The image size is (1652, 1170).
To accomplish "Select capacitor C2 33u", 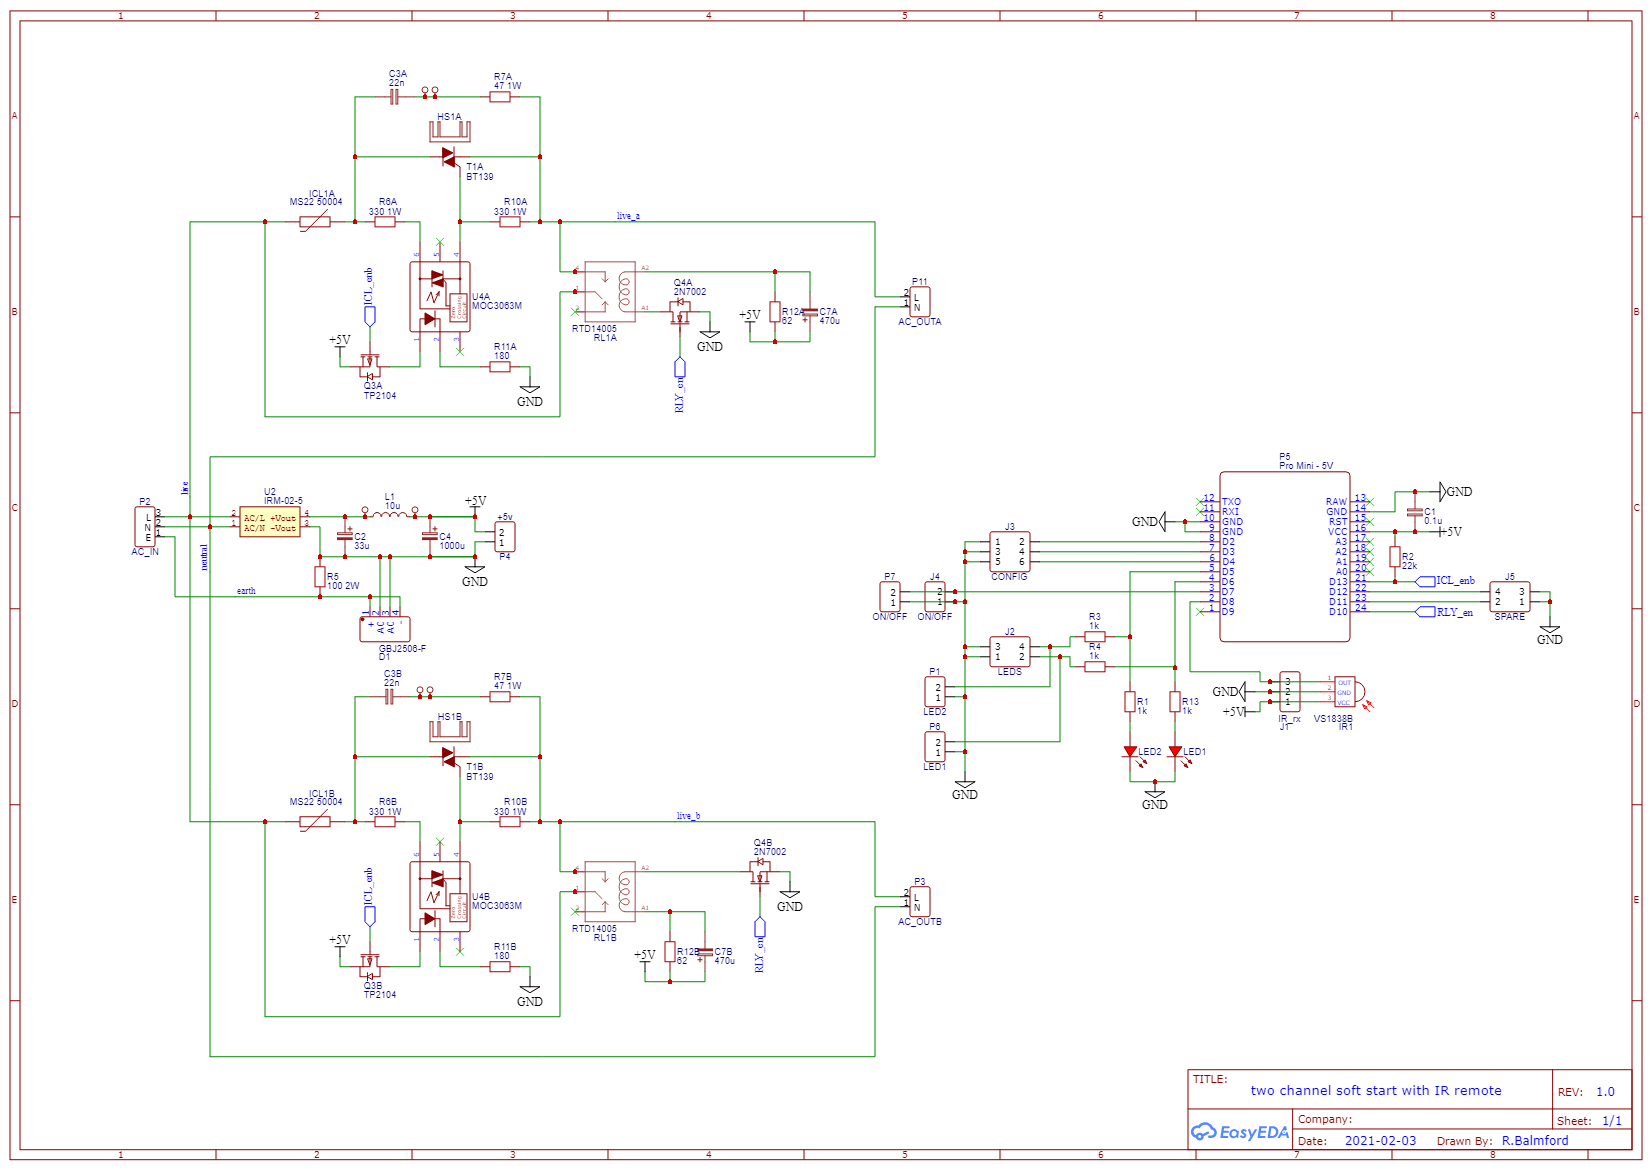I will (345, 535).
